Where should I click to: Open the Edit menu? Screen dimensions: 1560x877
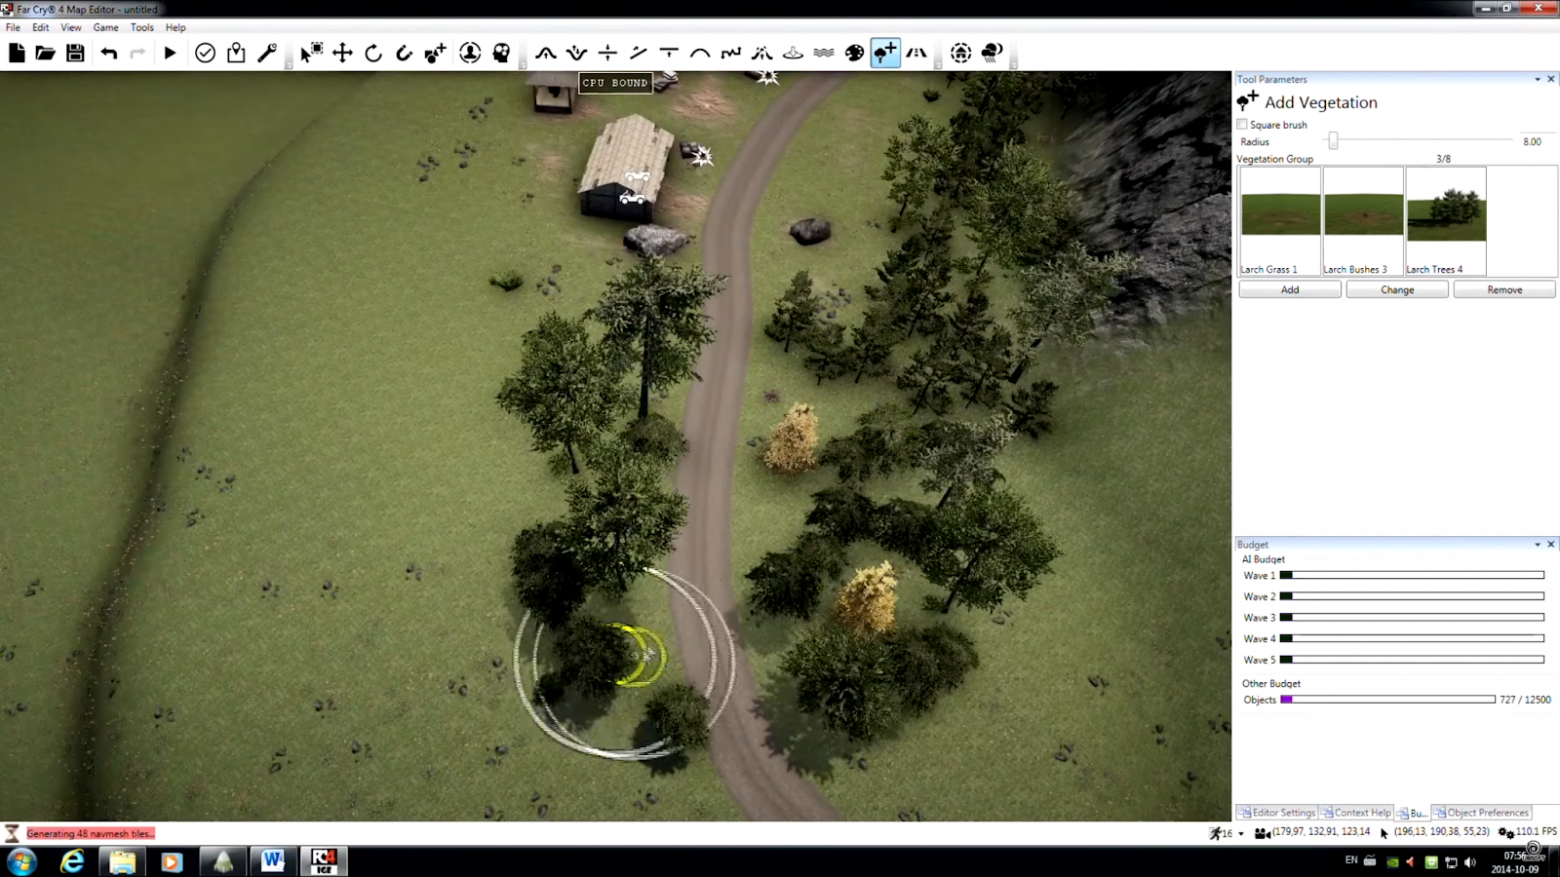point(41,27)
